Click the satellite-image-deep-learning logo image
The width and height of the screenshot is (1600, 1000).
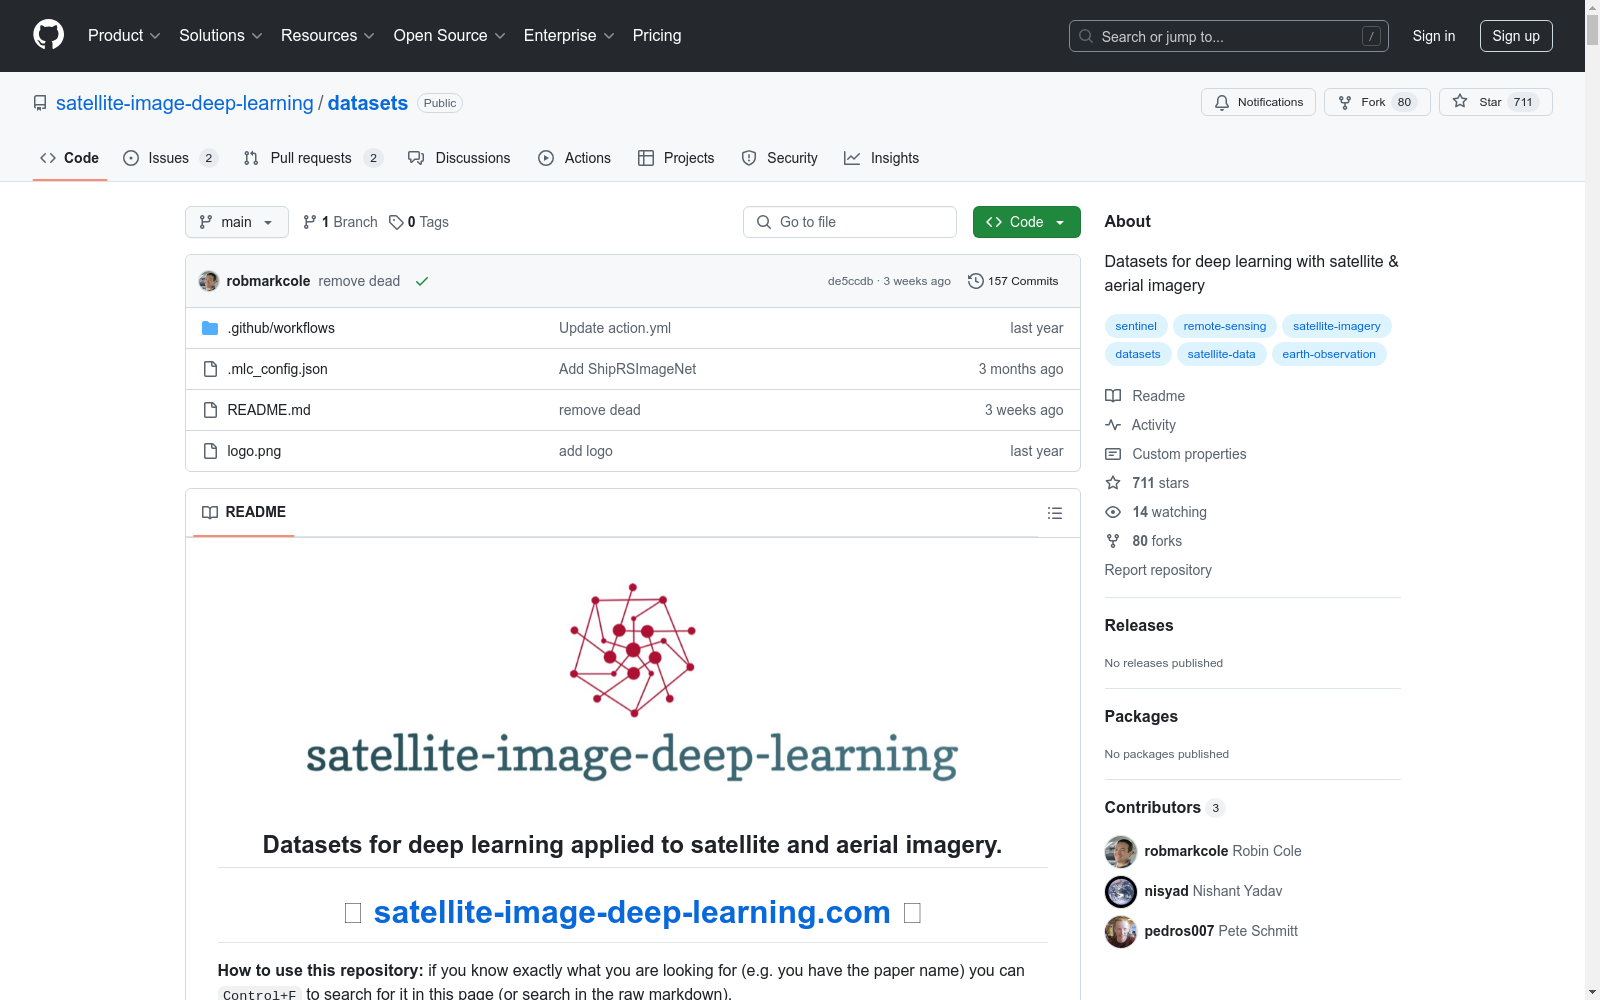632,682
